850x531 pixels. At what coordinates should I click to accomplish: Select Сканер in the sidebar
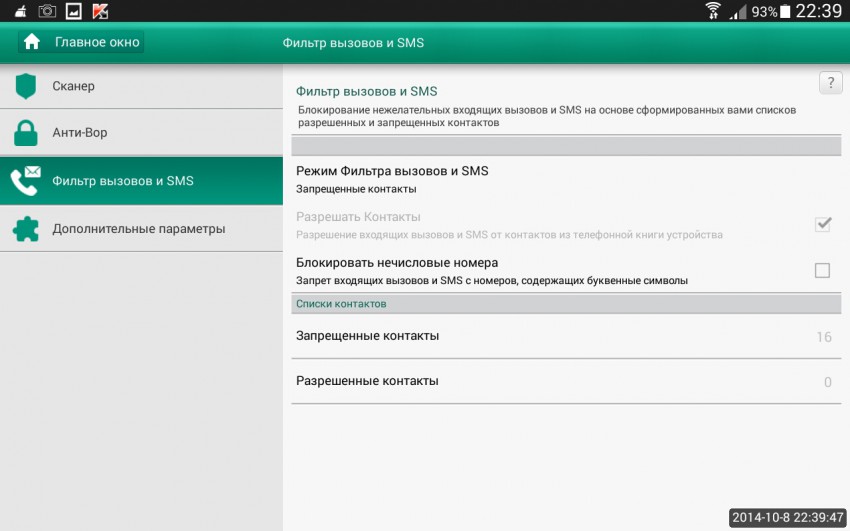[x=74, y=86]
